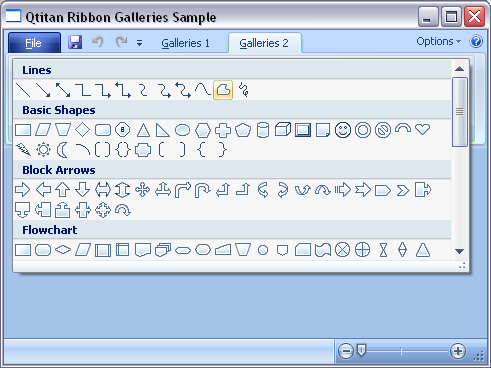Select the right arrow in Block Arrows
Screen dimensions: 491x368
pos(23,190)
